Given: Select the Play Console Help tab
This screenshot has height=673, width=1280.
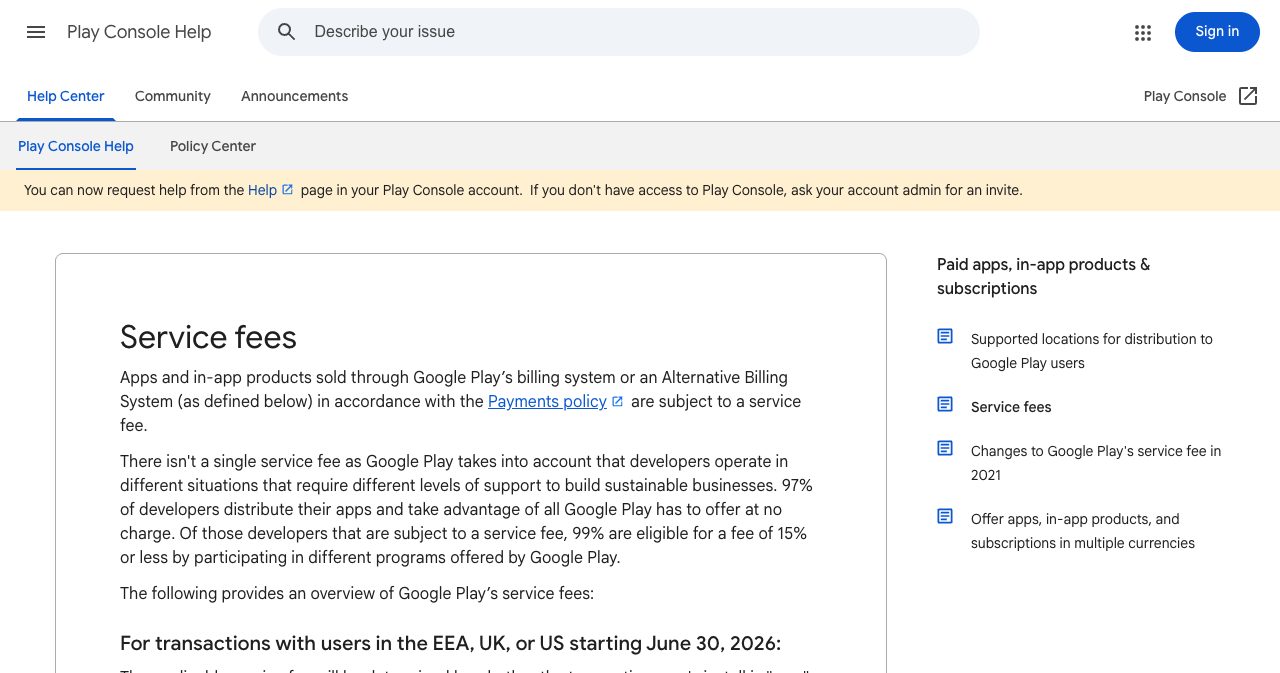Looking at the screenshot, I should [76, 147].
